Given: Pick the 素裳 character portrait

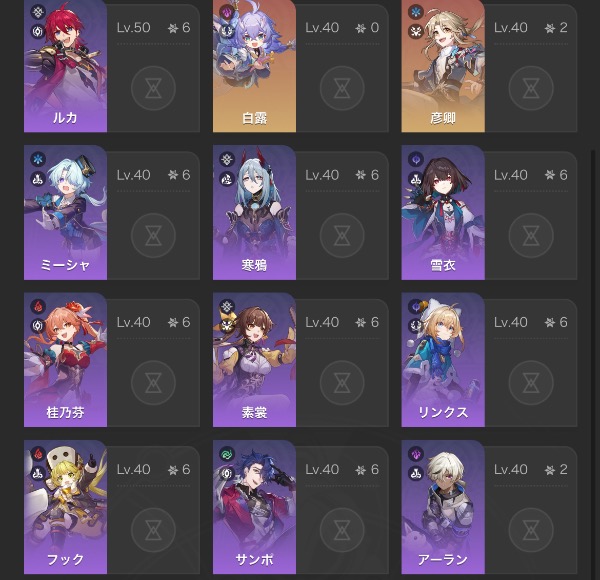Looking at the screenshot, I should pyautogui.click(x=254, y=360).
